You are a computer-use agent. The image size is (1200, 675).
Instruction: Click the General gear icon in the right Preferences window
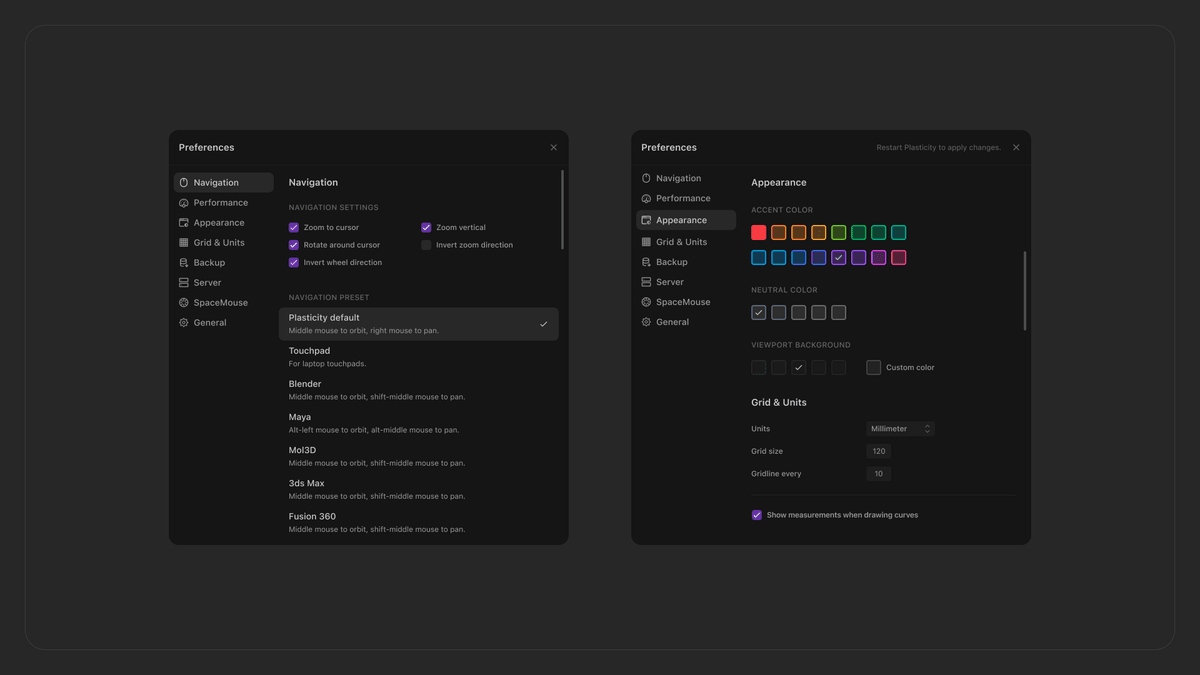point(646,322)
